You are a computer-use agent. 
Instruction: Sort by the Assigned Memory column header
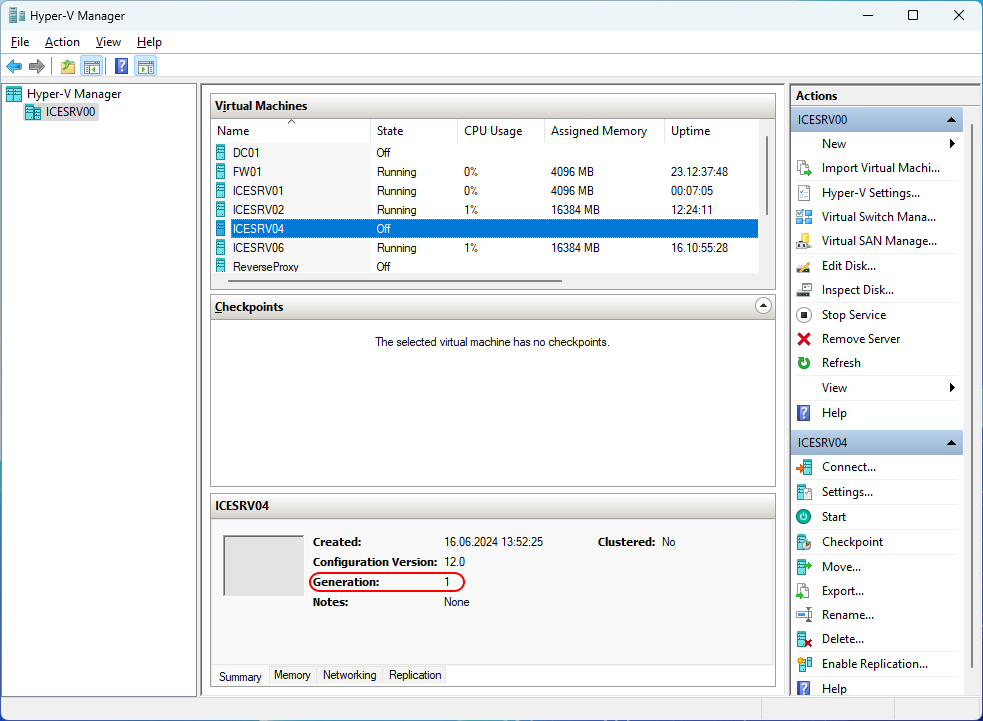coord(604,130)
